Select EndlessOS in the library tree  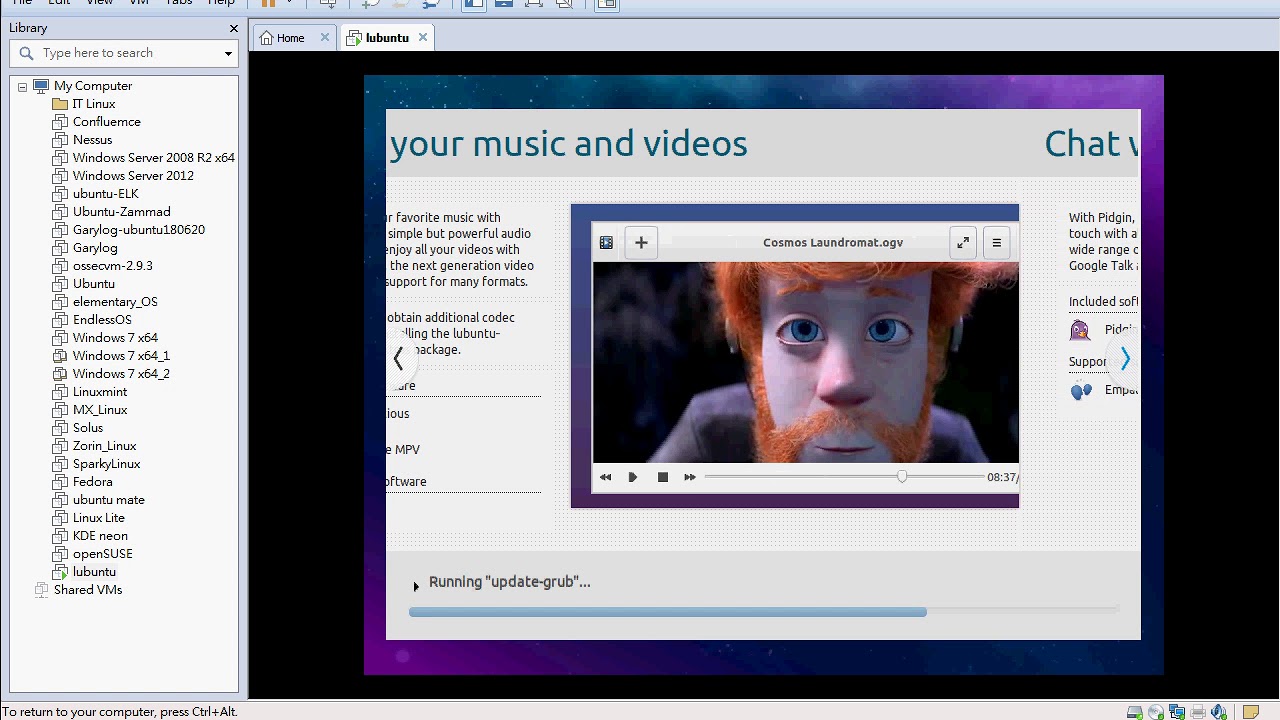(x=102, y=320)
